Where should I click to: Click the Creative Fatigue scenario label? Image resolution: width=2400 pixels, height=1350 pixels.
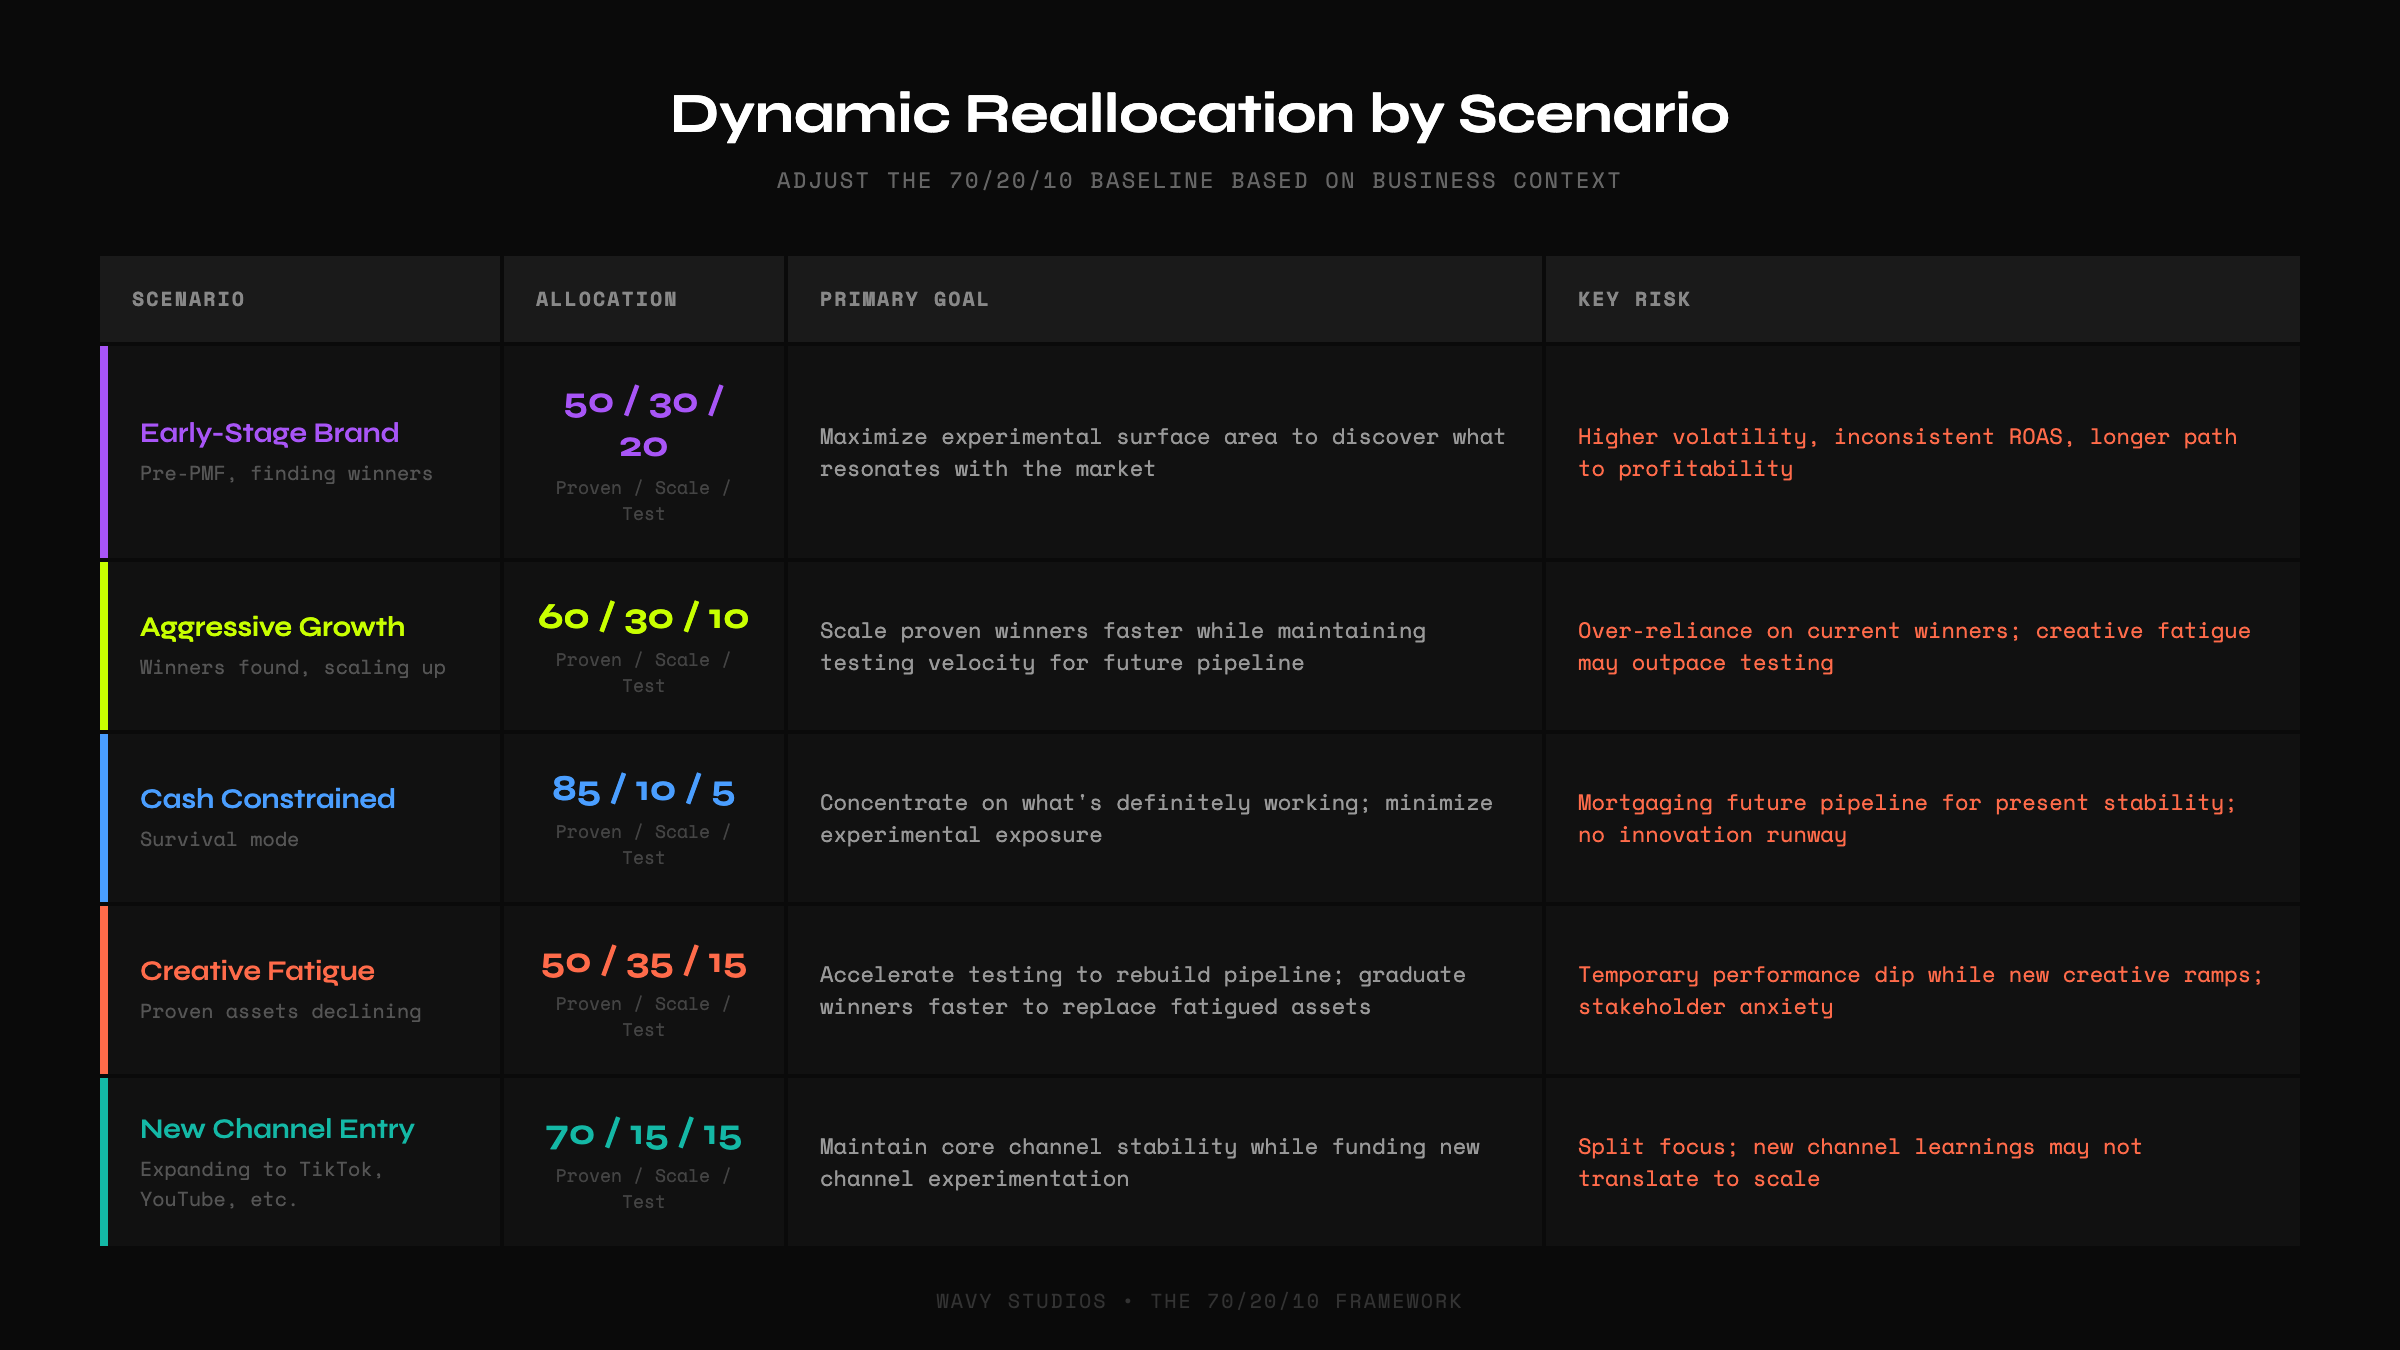[x=258, y=971]
